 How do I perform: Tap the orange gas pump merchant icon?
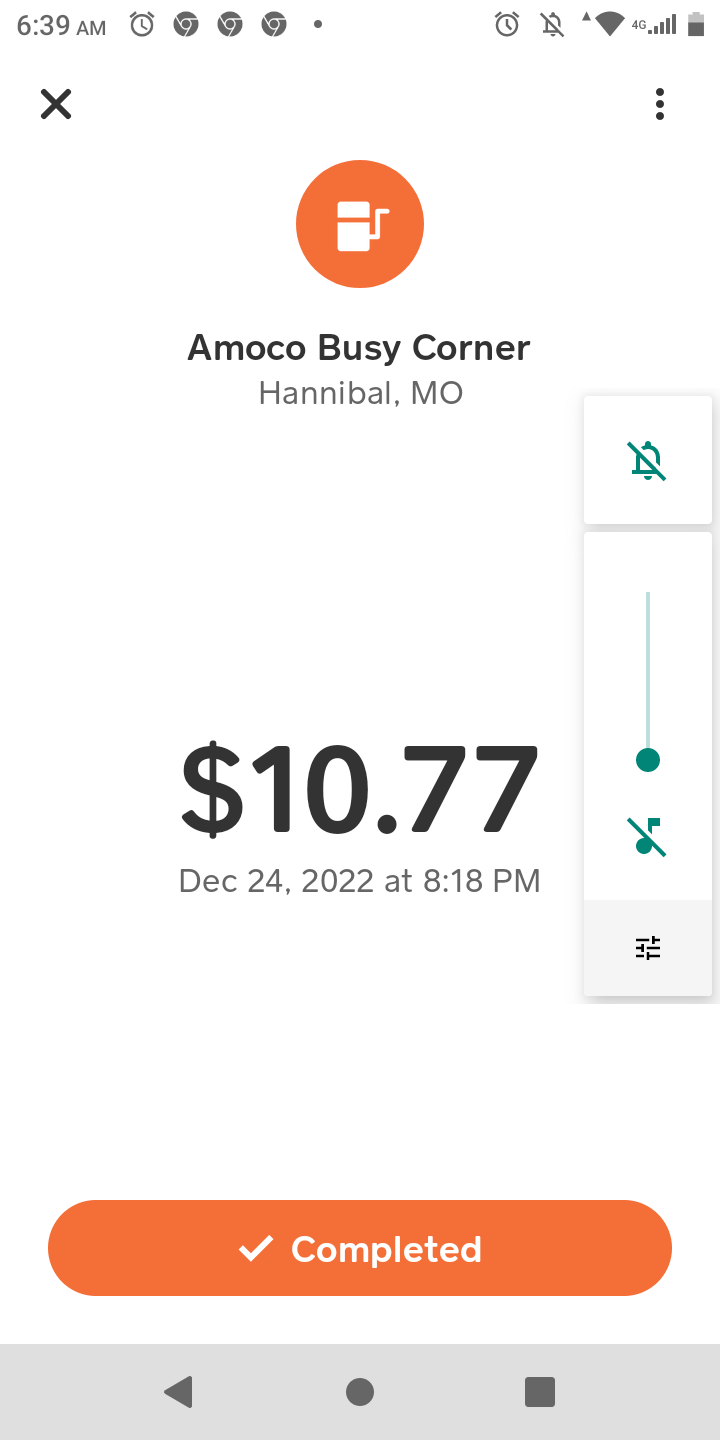pyautogui.click(x=360, y=224)
